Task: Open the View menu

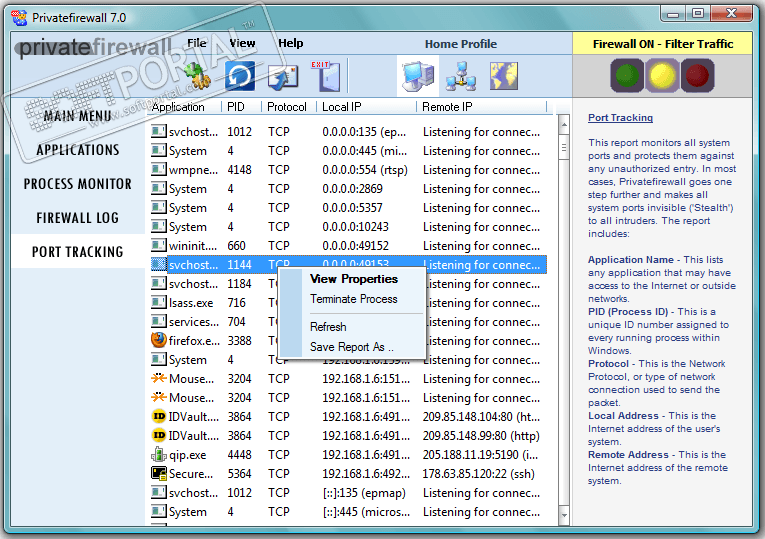Action: [x=242, y=43]
